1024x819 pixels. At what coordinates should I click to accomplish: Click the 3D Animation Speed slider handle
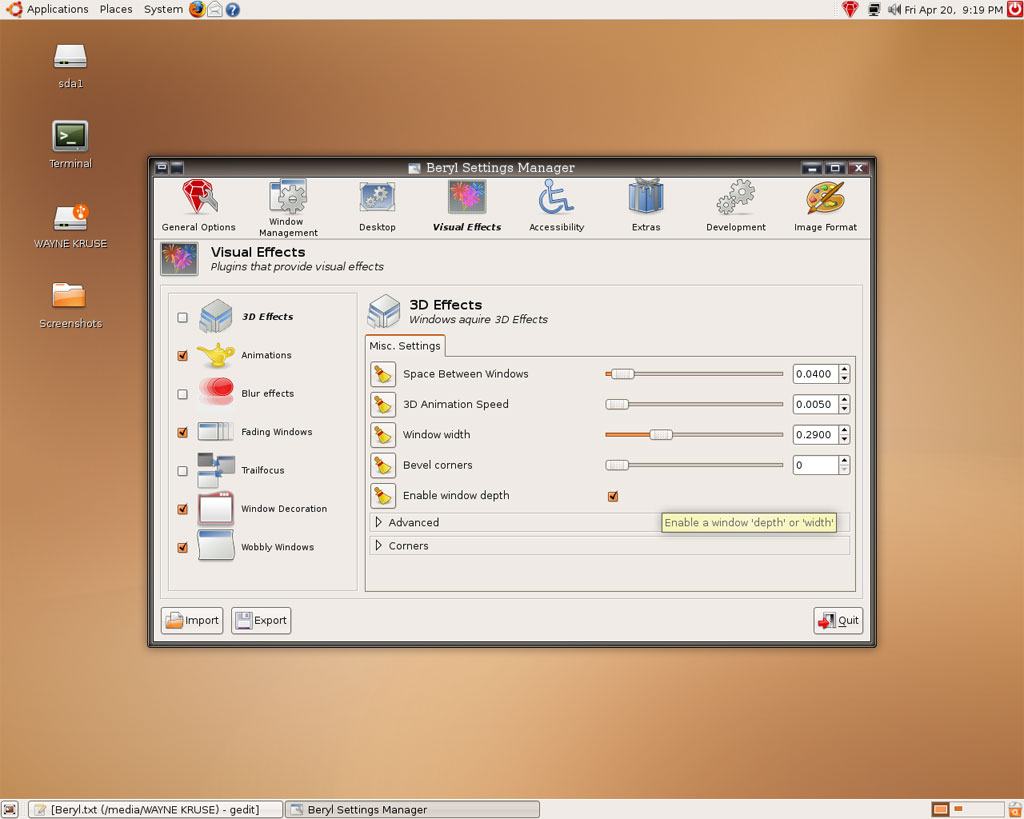[616, 404]
